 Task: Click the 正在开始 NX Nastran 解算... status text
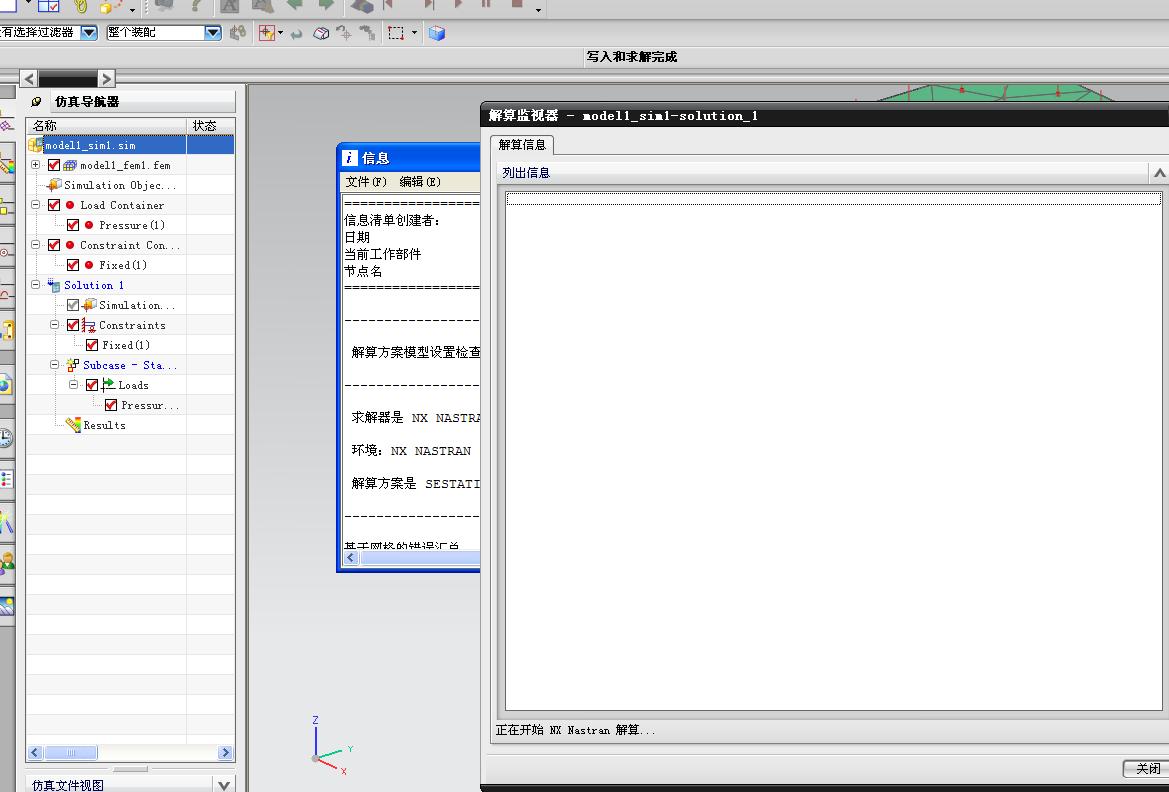tap(576, 730)
